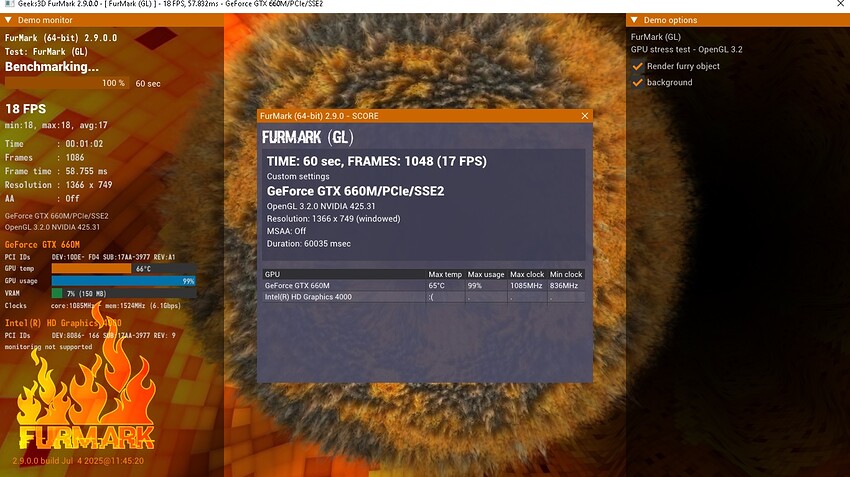Click the 18 FPS readout
850x477 pixels.
pos(25,108)
